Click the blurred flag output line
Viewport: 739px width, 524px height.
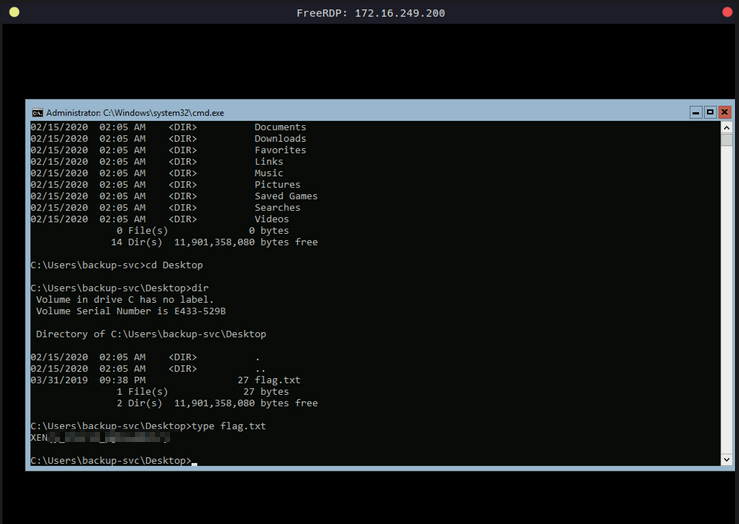click(100, 438)
